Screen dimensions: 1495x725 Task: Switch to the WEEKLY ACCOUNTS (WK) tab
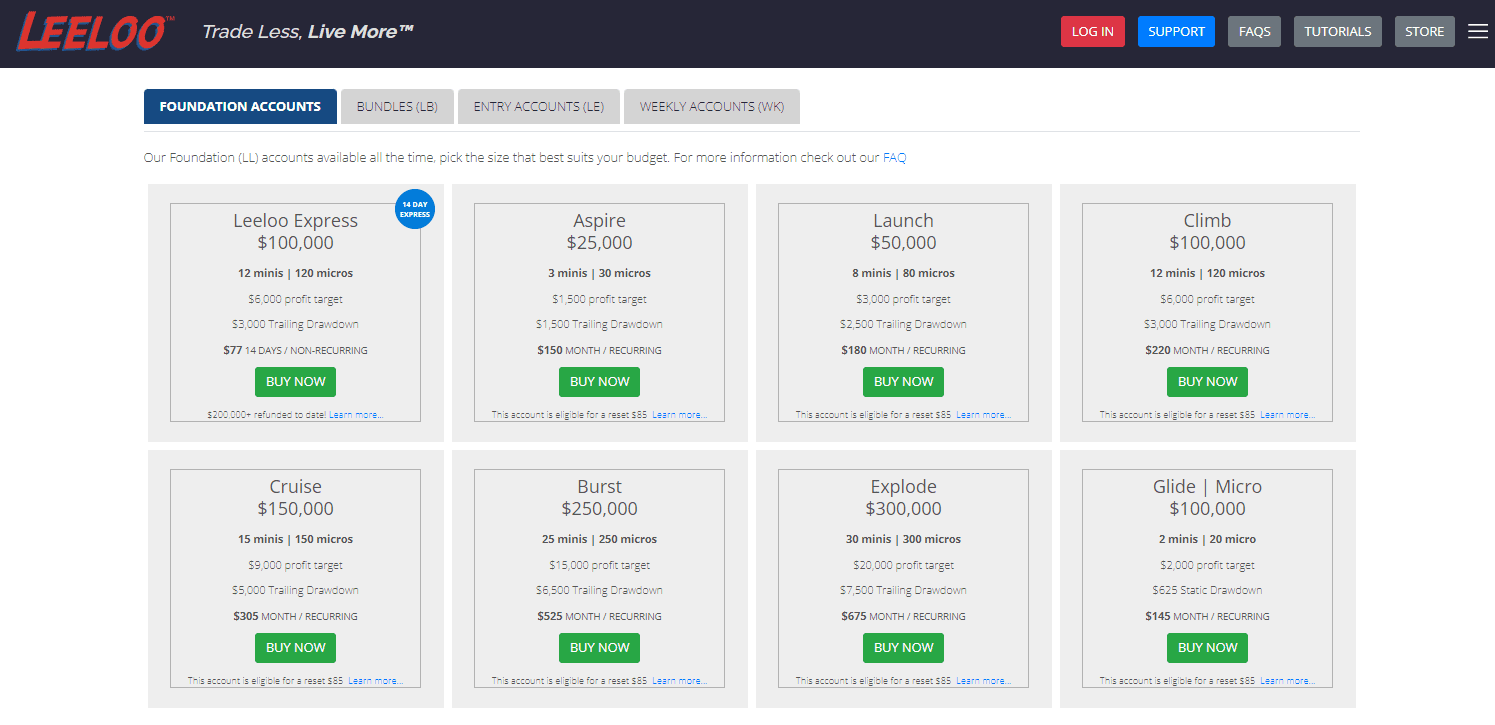click(x=711, y=106)
